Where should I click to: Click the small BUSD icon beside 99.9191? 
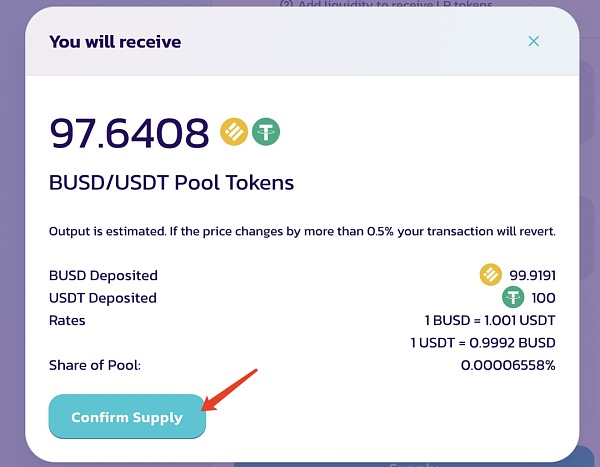pyautogui.click(x=491, y=274)
